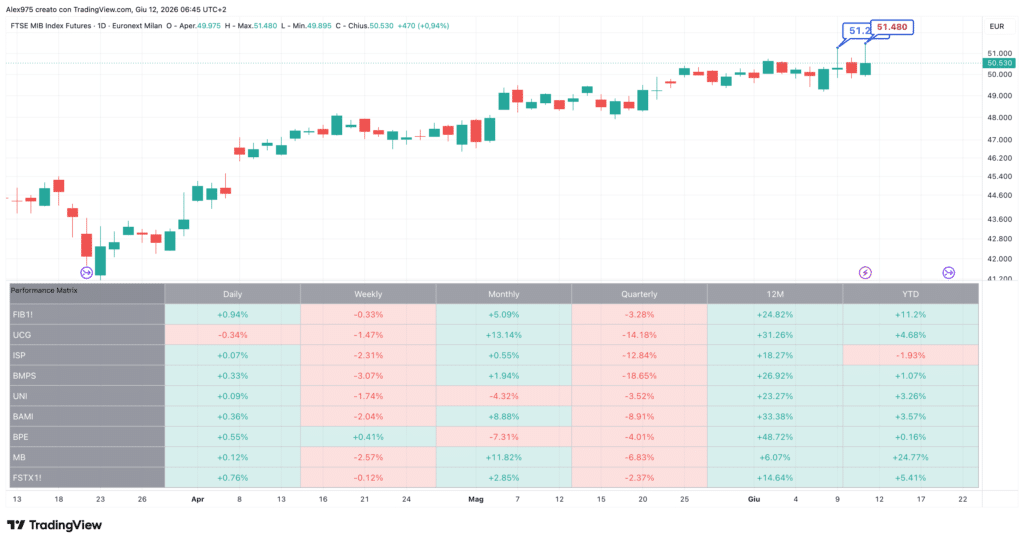
Task: Click BMPS quarterly value -18.65%
Action: pos(639,376)
